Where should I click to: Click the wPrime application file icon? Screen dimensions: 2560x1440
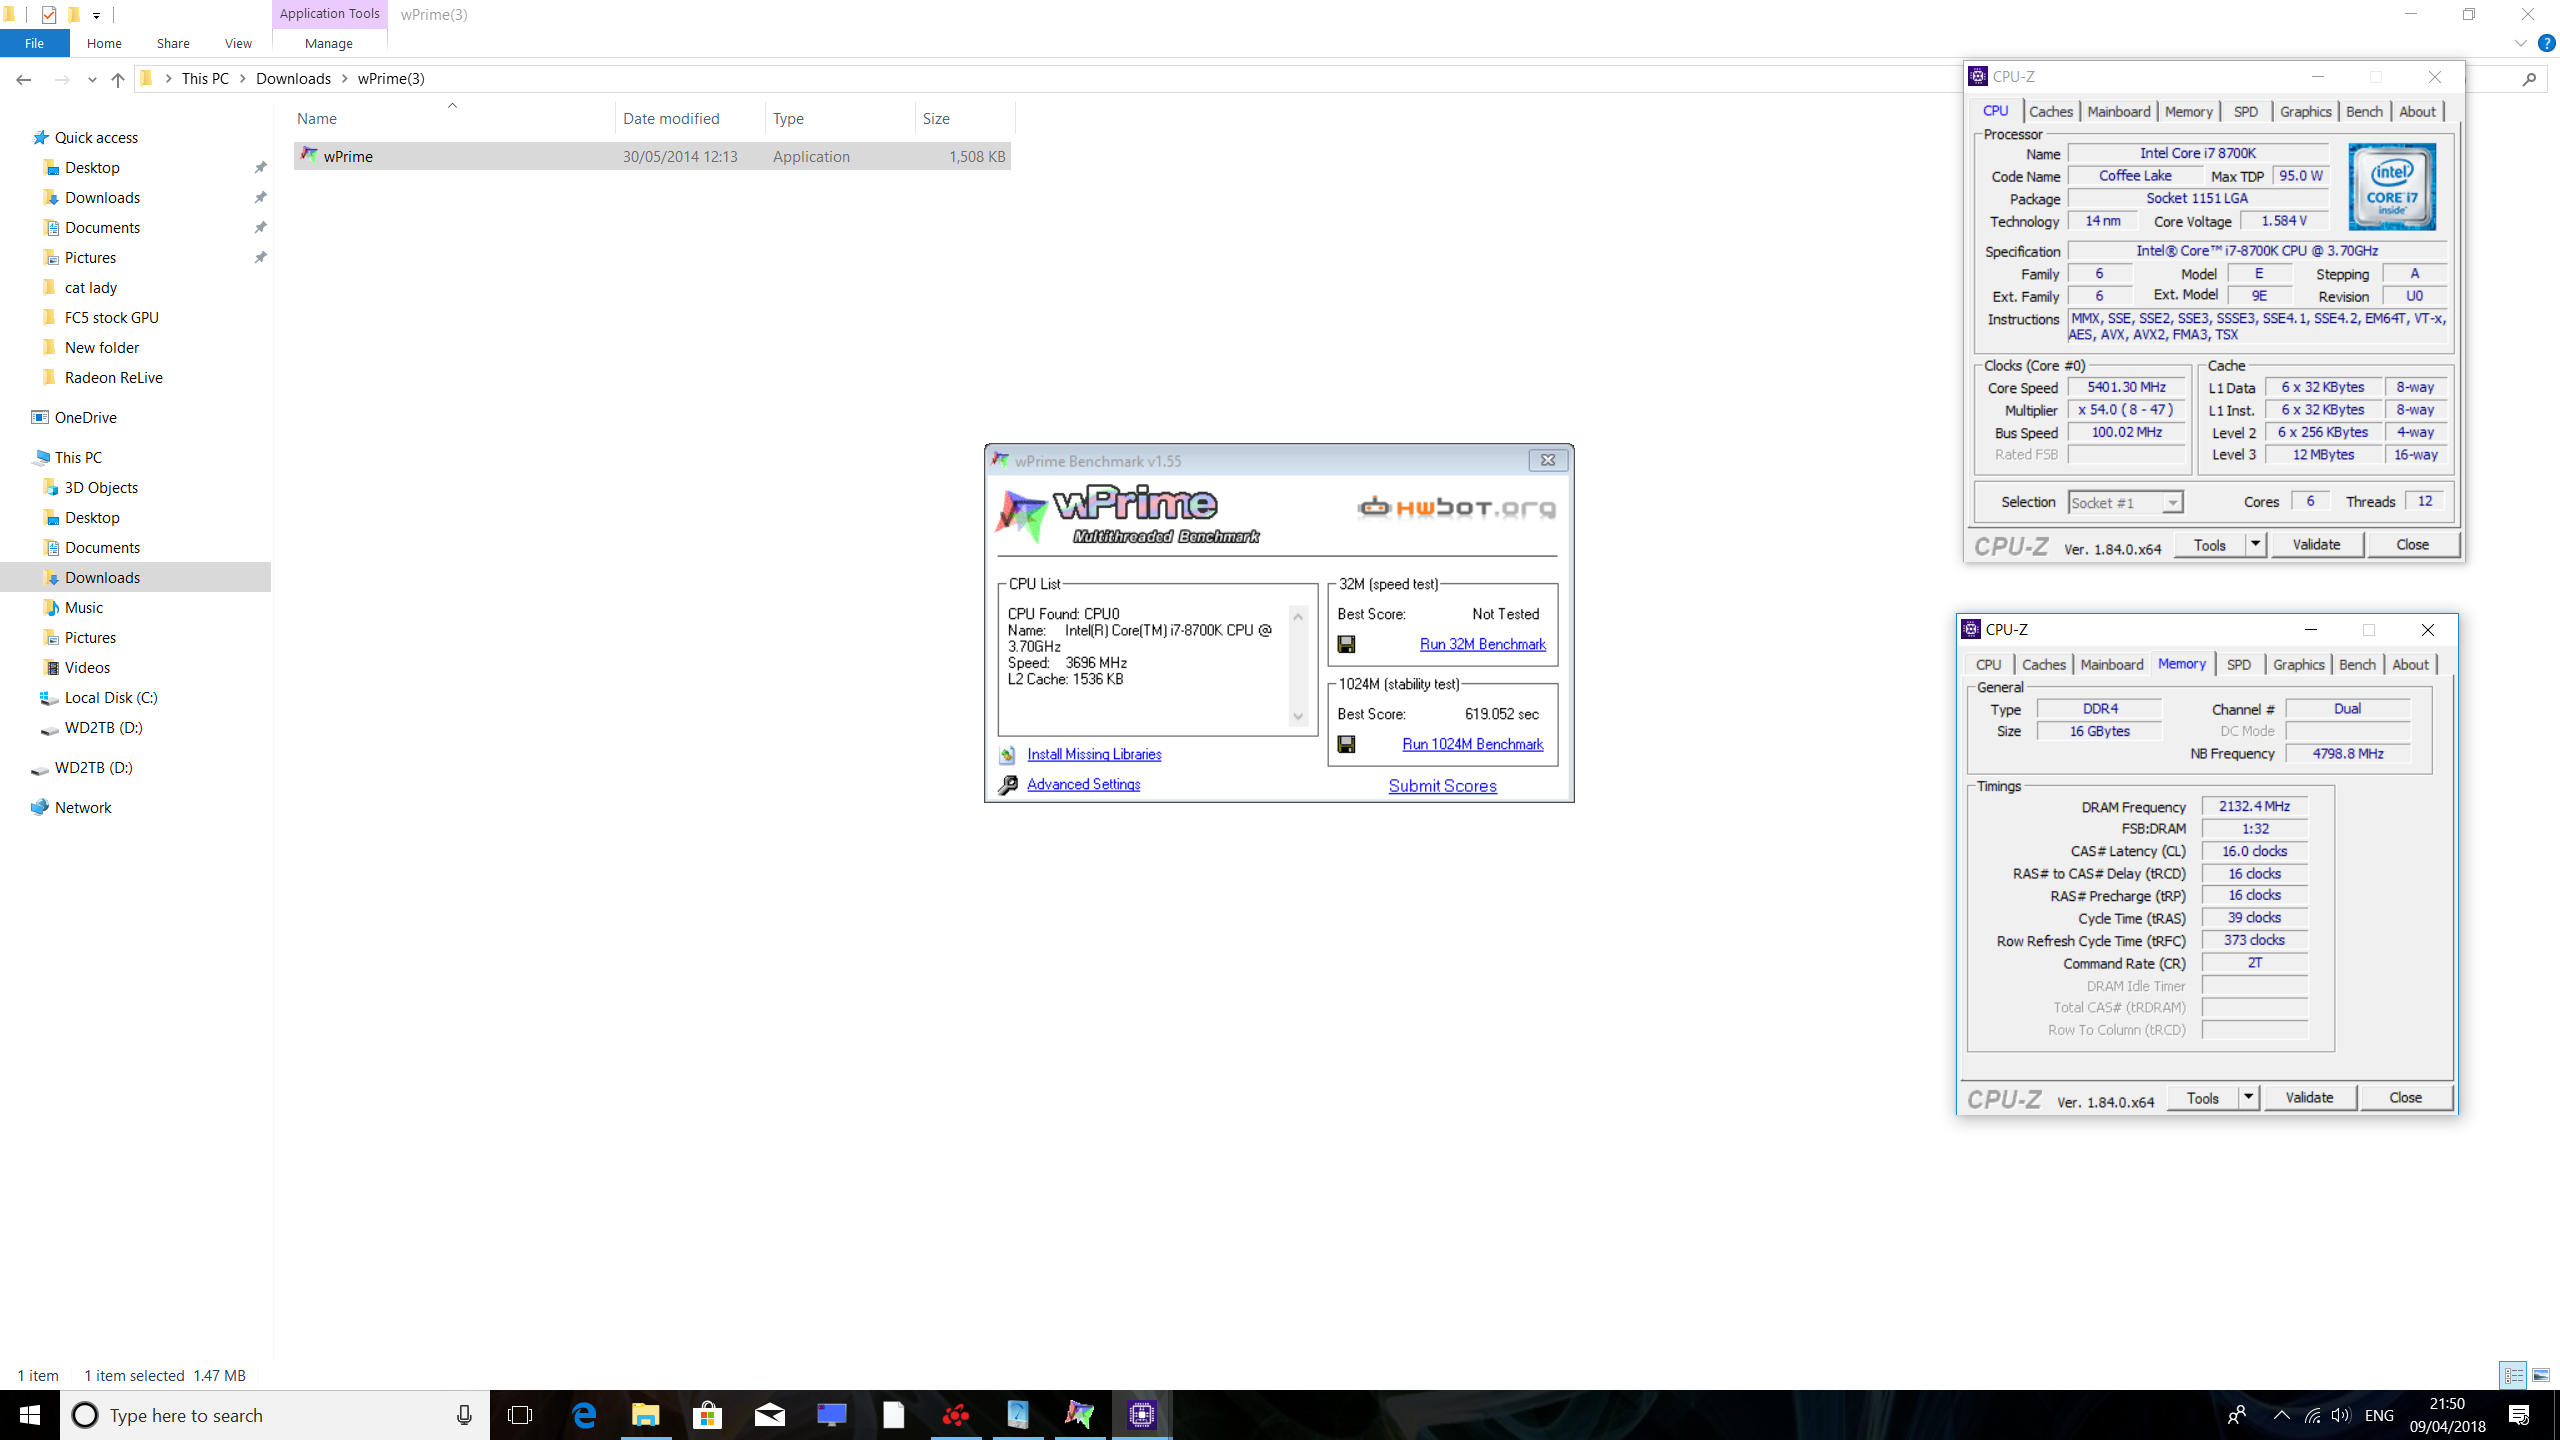point(309,156)
